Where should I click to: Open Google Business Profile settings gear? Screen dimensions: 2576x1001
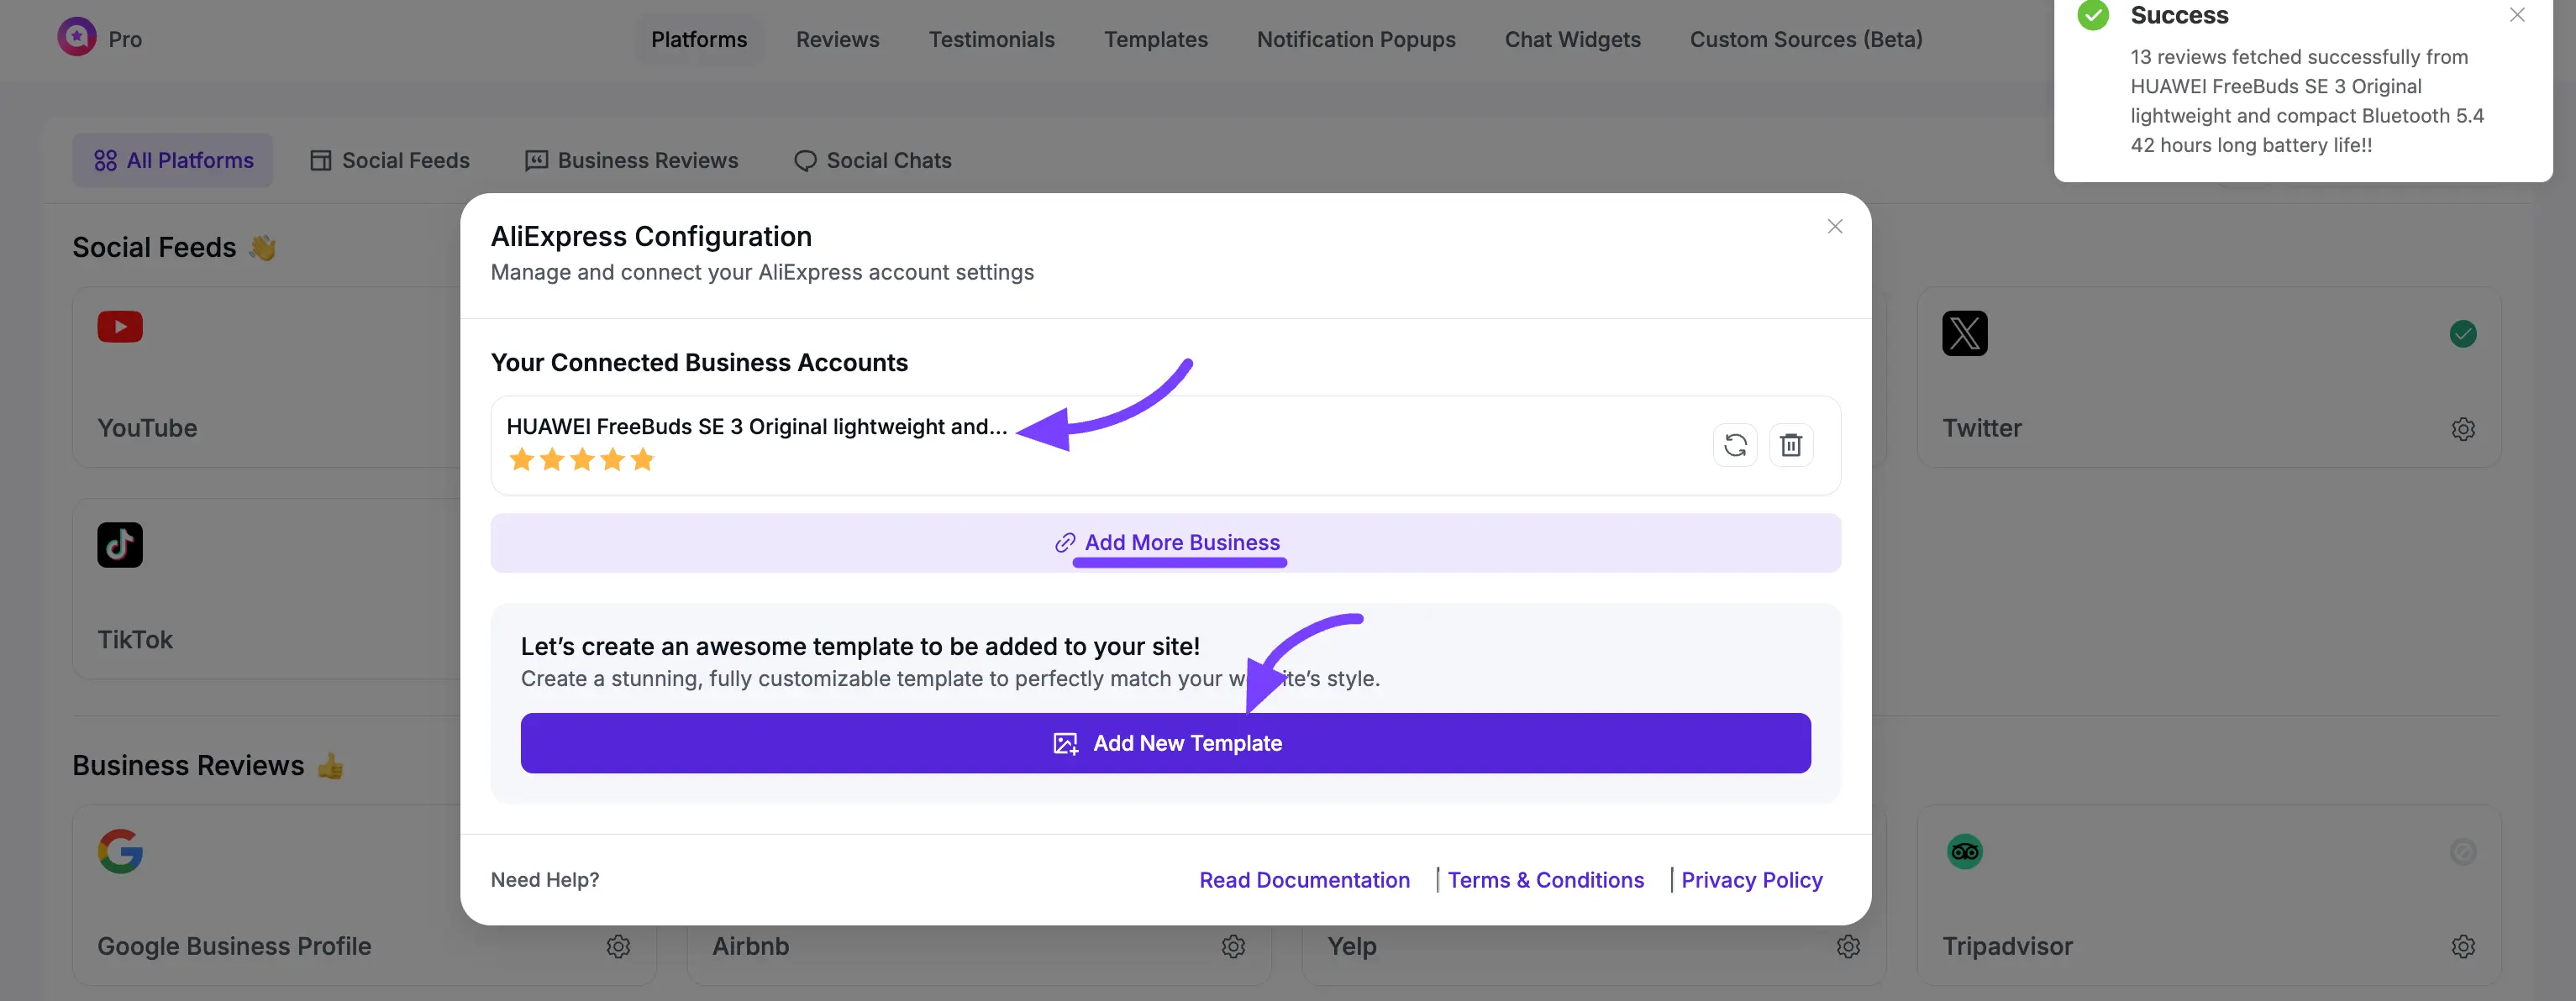618,946
